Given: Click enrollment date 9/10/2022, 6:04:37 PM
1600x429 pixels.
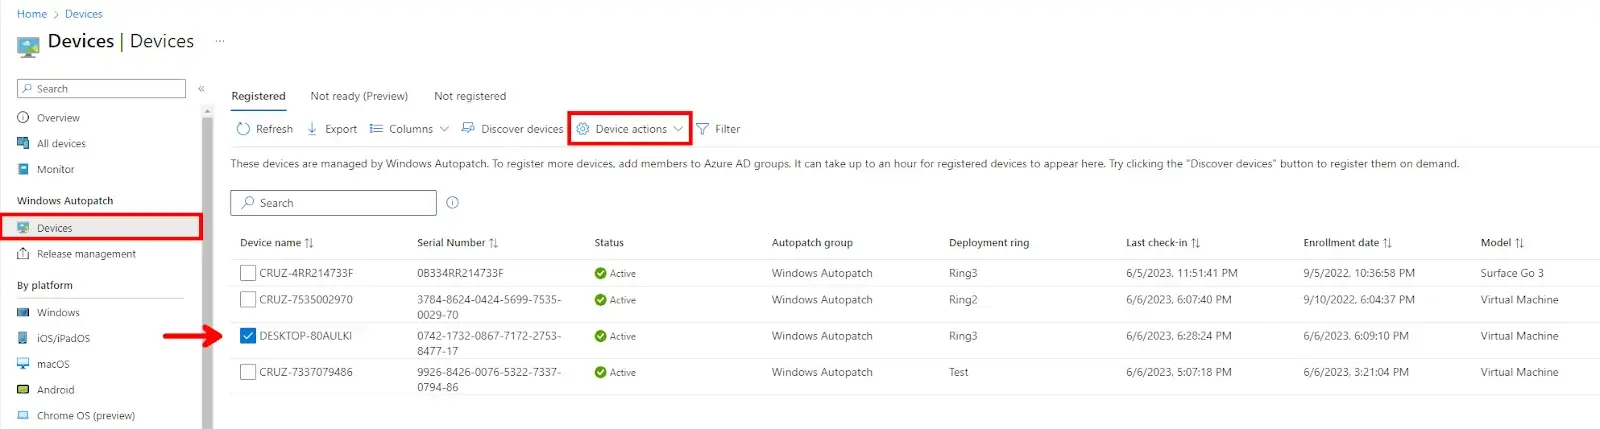Looking at the screenshot, I should pyautogui.click(x=1359, y=299).
